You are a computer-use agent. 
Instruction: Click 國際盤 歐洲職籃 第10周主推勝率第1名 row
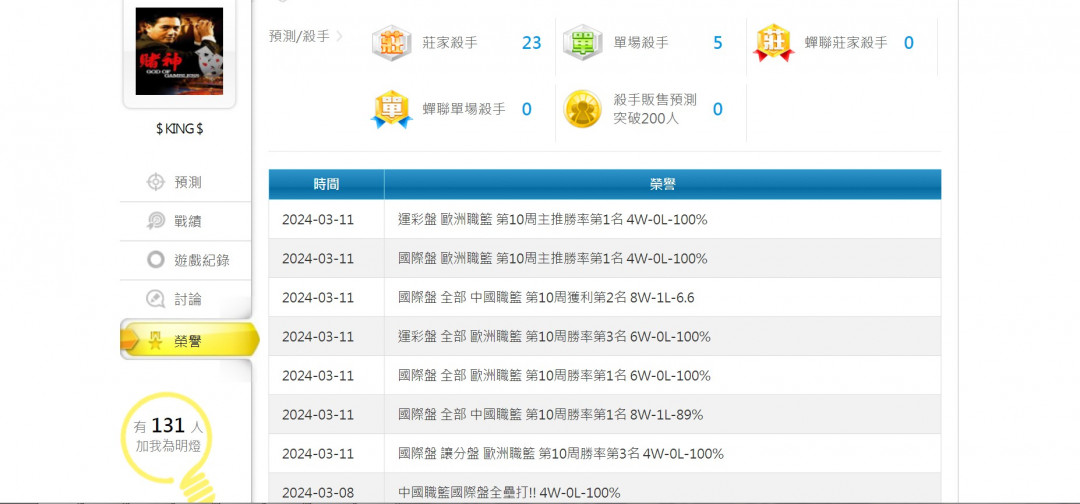[605, 258]
